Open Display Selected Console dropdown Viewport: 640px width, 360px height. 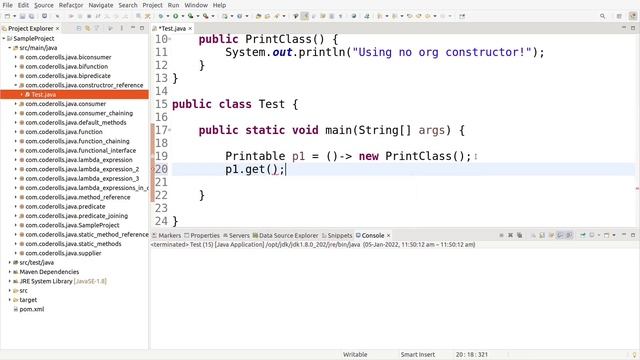[599, 235]
